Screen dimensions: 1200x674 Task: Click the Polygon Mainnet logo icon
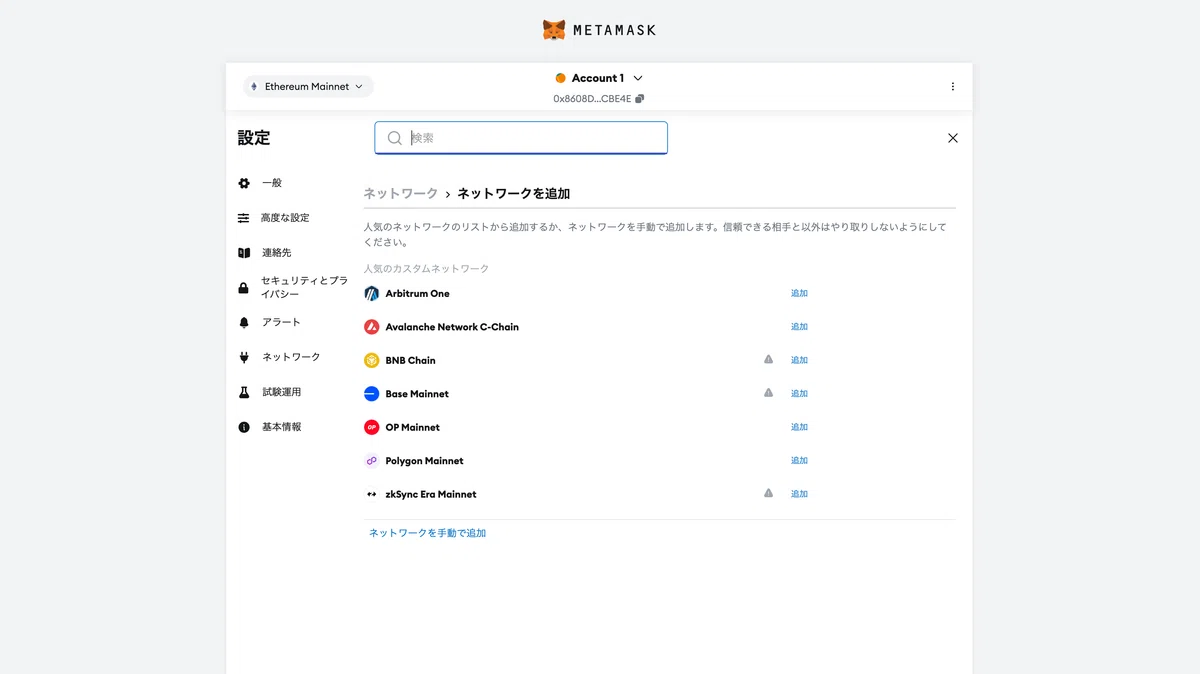click(372, 461)
